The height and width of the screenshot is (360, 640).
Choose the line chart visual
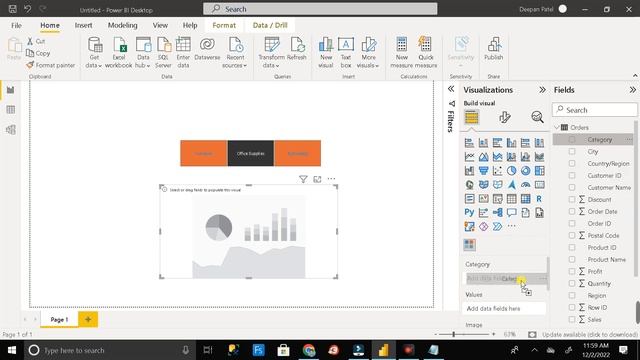469,157
